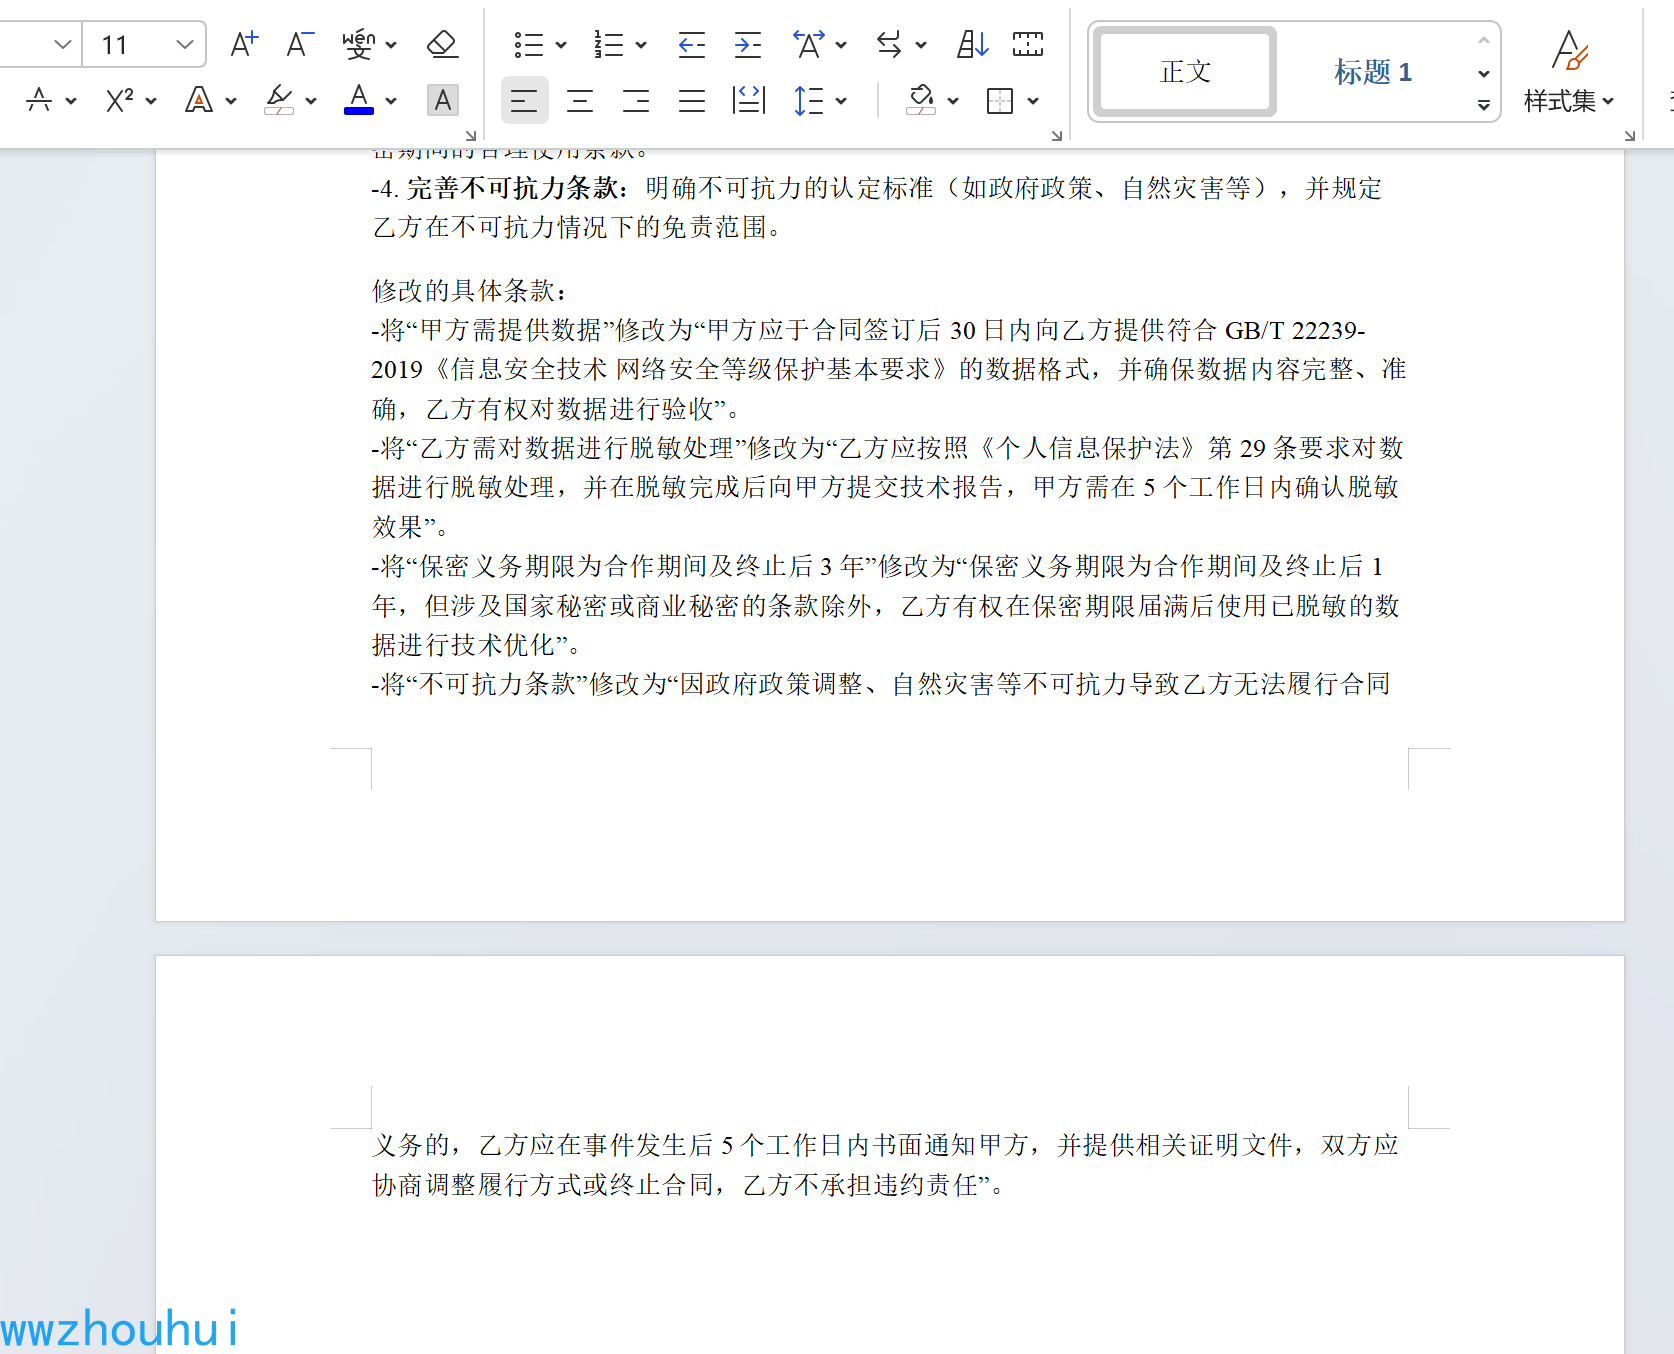The height and width of the screenshot is (1354, 1674).
Task: Apply blue font color to text
Action: (x=359, y=100)
